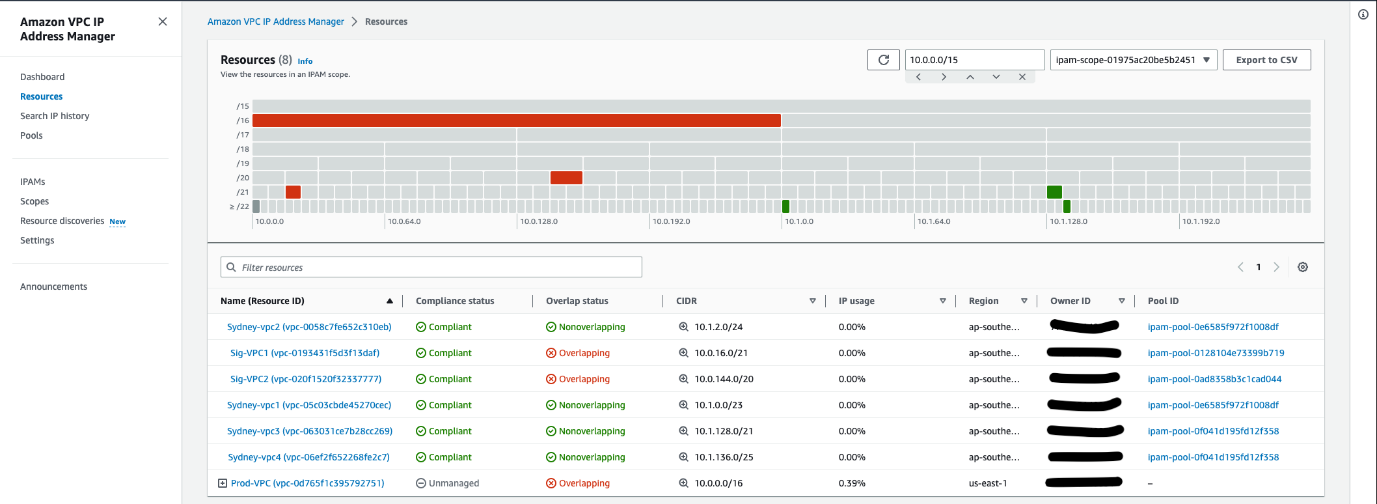Click the CIDR input field showing 10.0.0.0/15
Viewport: 1377px width, 504px height.
click(x=975, y=60)
